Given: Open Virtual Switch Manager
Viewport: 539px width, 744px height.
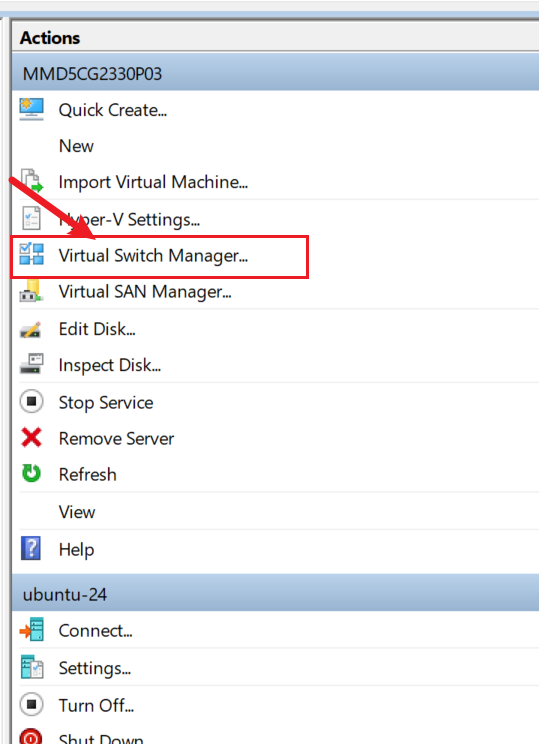Looking at the screenshot, I should click(x=153, y=256).
